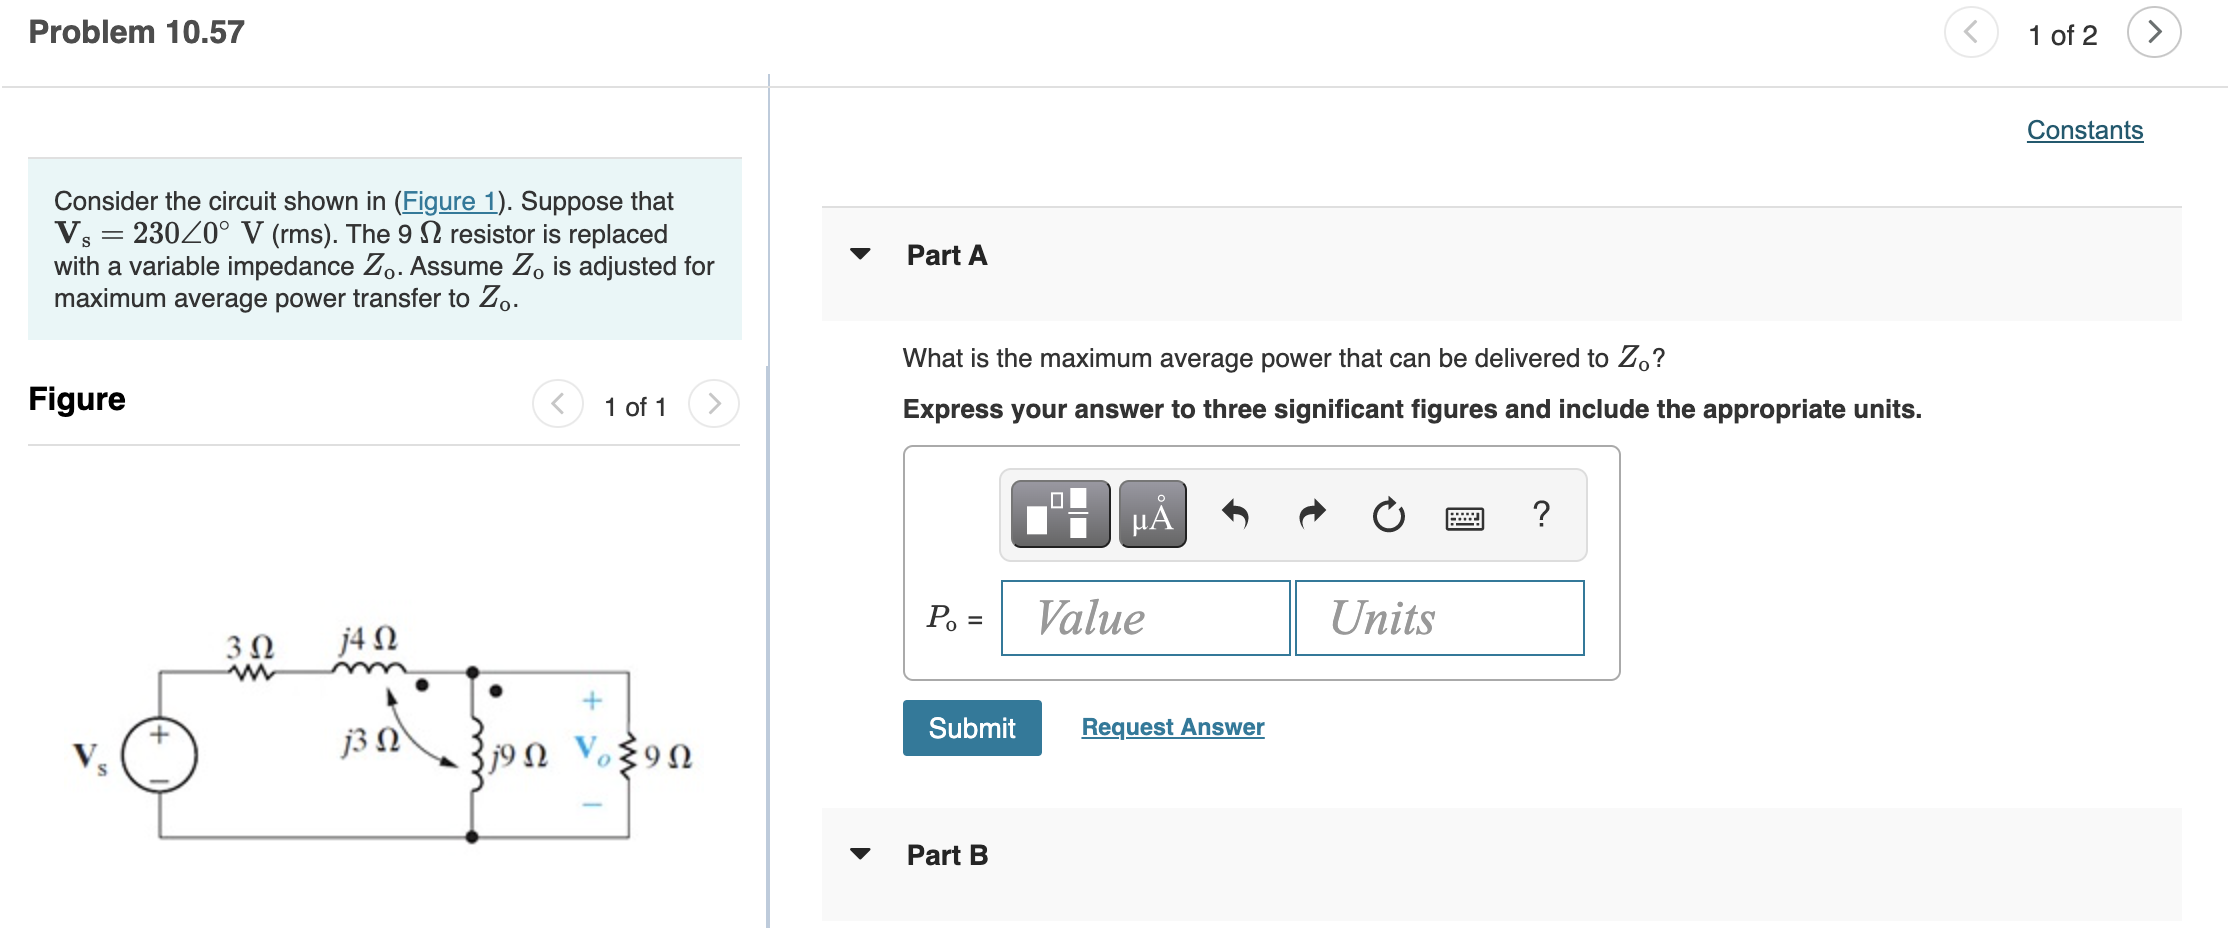The image size is (2228, 928).
Task: Open the question mark help icon
Action: [1541, 514]
